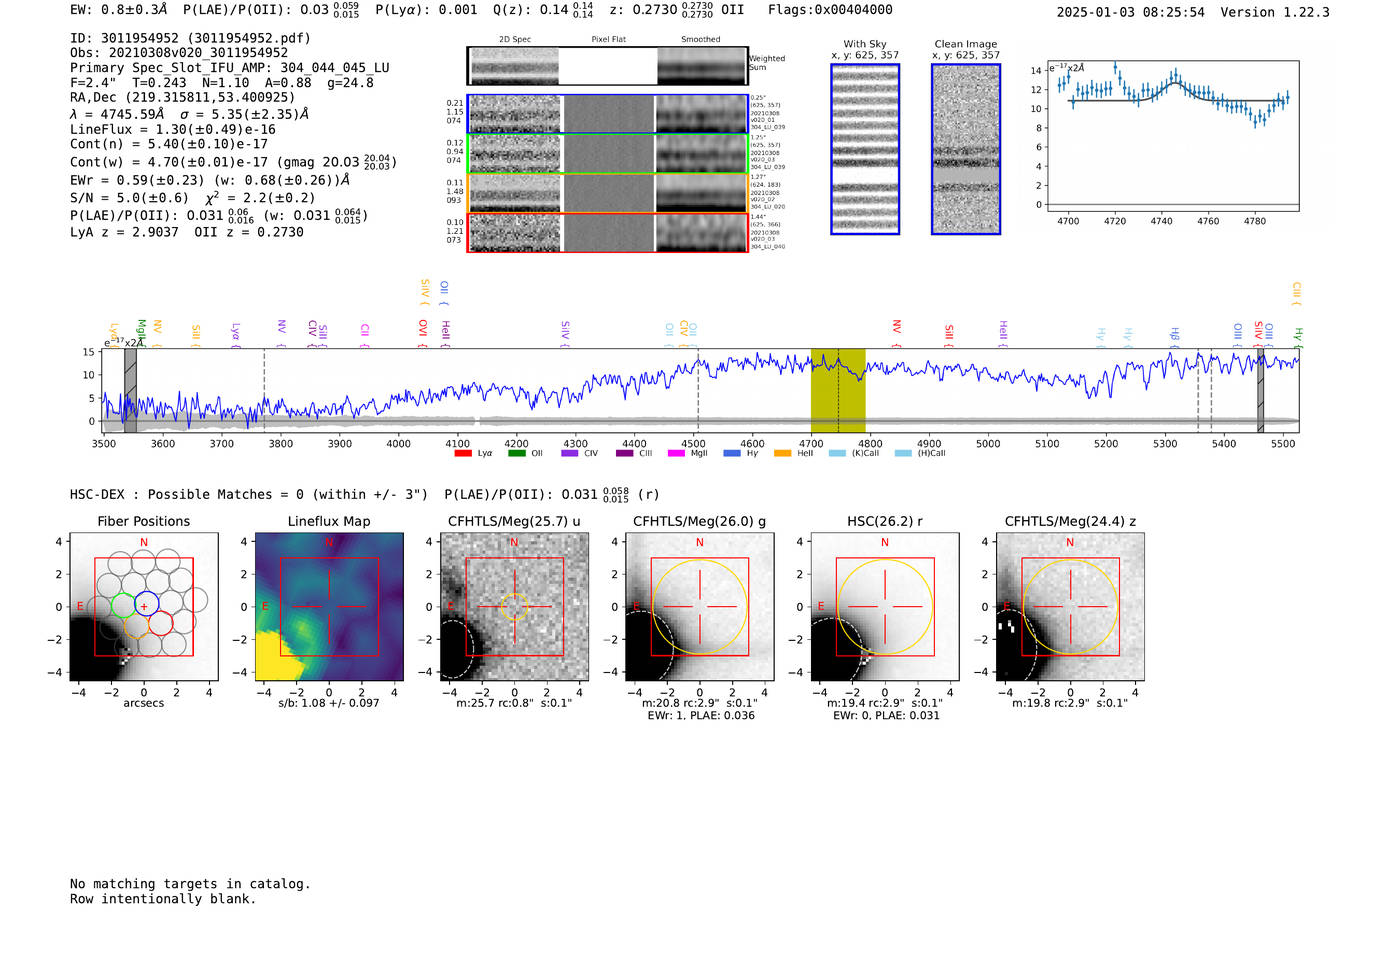Click the Obs: 20210308v020_3011954952 text
This screenshot has width=1400, height=953.
pyautogui.click(x=179, y=53)
